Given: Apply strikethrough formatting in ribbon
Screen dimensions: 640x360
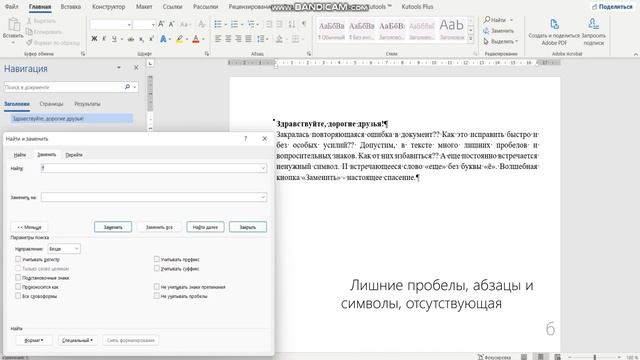Looking at the screenshot, I should 131,39.
